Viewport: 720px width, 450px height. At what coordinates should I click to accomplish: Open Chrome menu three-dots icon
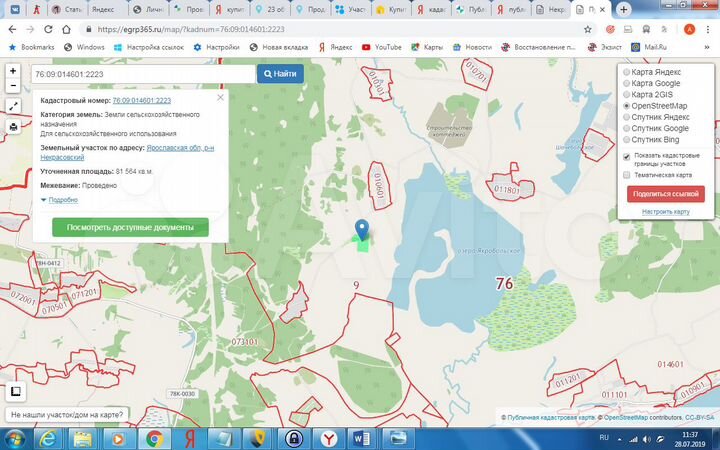point(708,29)
